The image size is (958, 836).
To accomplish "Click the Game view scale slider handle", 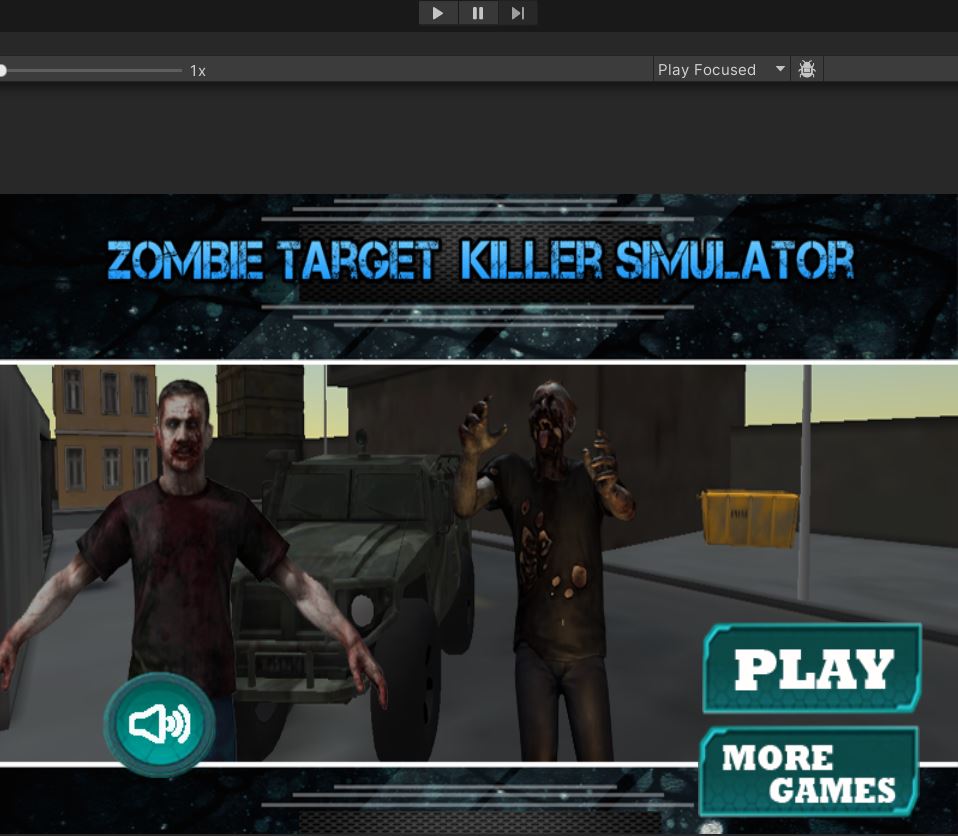I will (x=3, y=70).
